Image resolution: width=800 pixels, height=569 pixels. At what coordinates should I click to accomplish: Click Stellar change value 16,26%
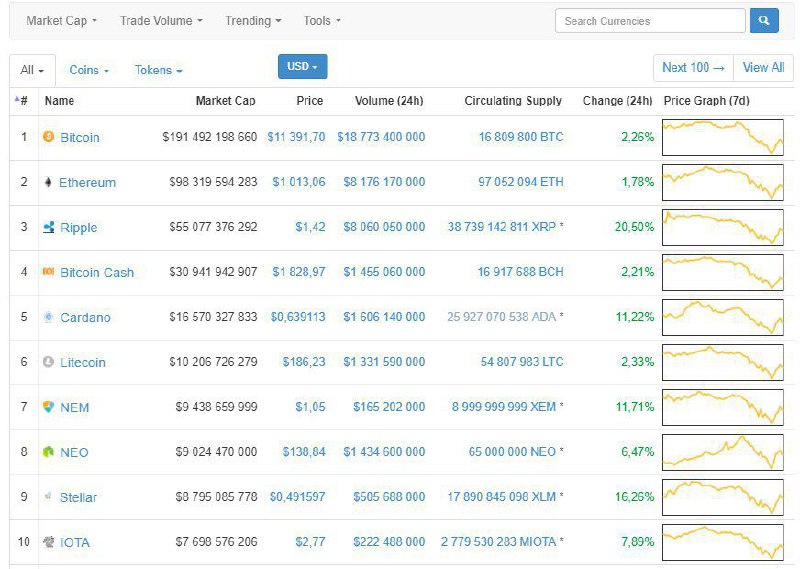[634, 497]
